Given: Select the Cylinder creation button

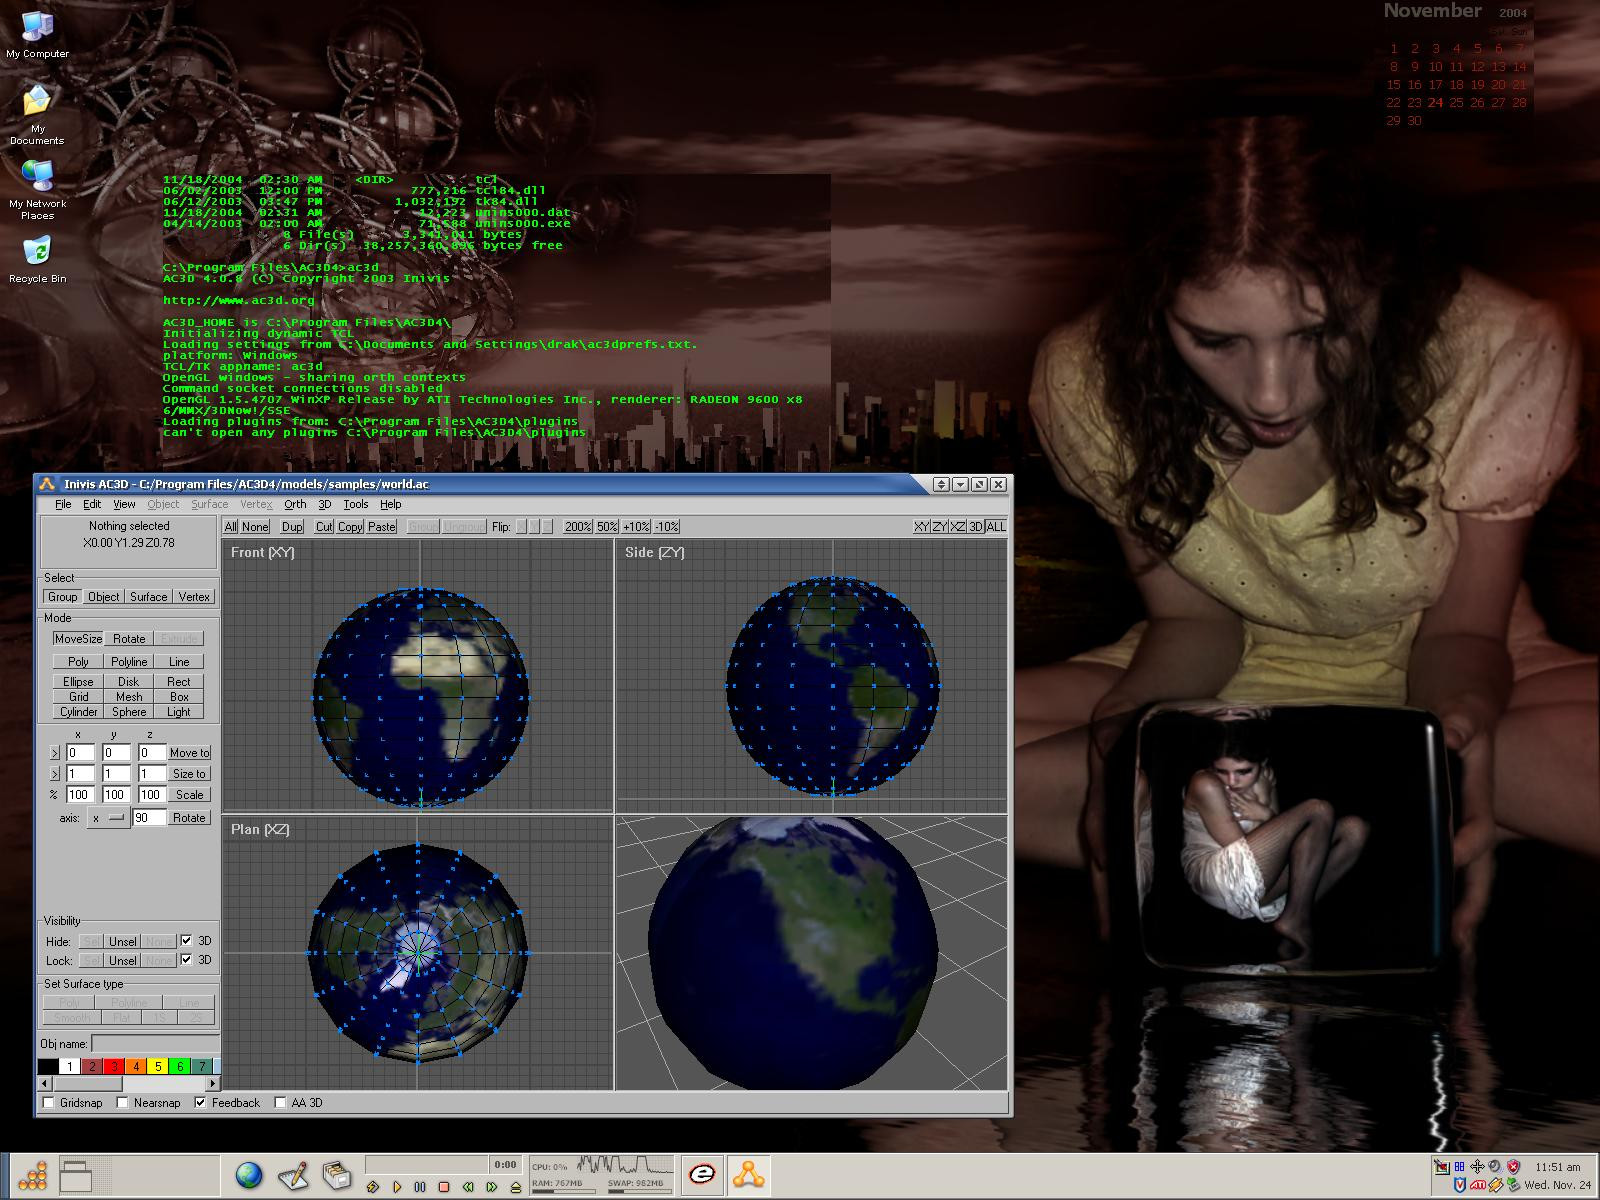Looking at the screenshot, I should click(x=78, y=712).
